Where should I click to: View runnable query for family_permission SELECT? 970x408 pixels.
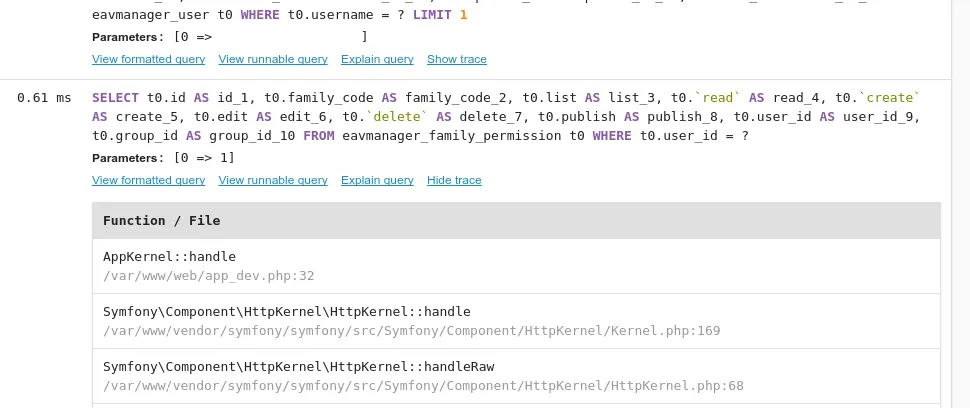[x=273, y=180]
